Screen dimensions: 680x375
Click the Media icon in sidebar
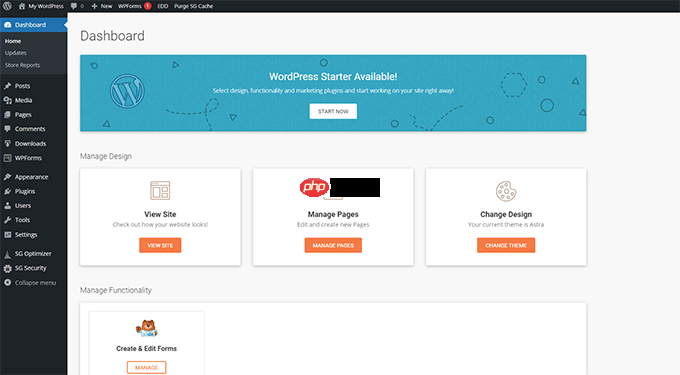pyautogui.click(x=7, y=100)
